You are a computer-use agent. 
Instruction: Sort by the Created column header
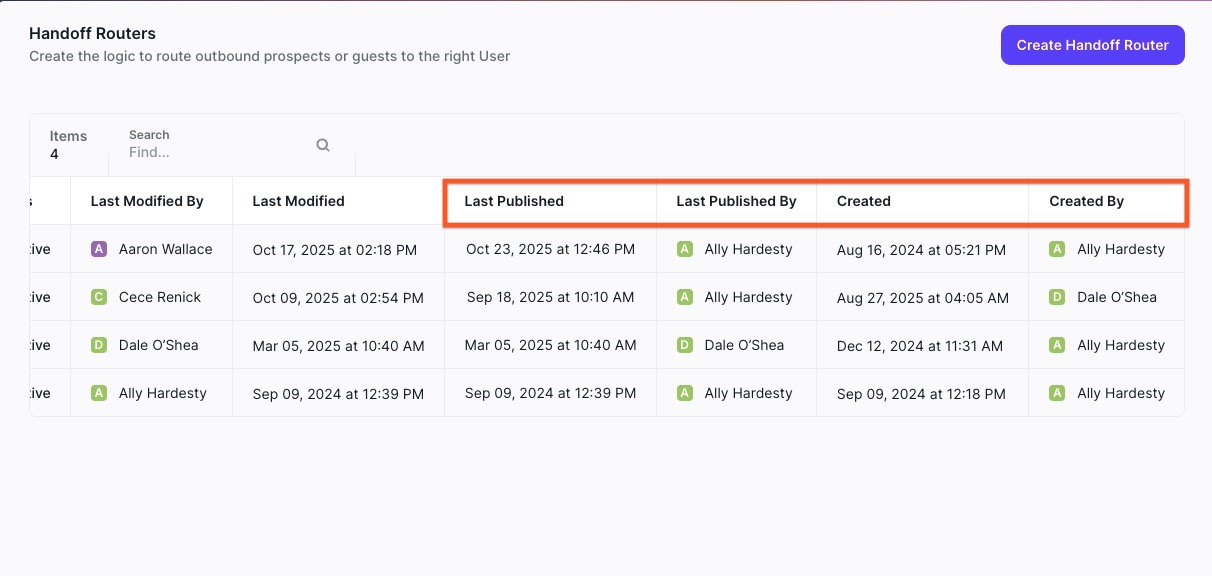pos(863,201)
